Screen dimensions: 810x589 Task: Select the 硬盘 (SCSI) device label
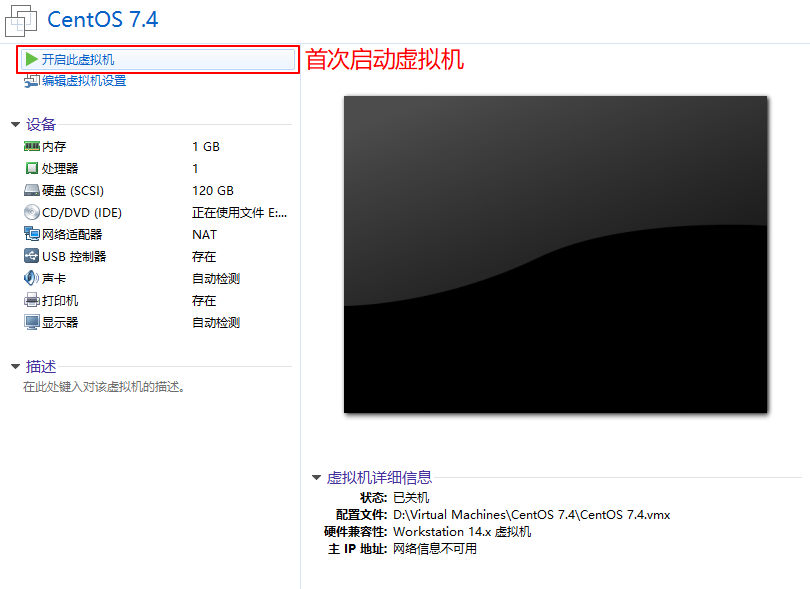point(73,191)
